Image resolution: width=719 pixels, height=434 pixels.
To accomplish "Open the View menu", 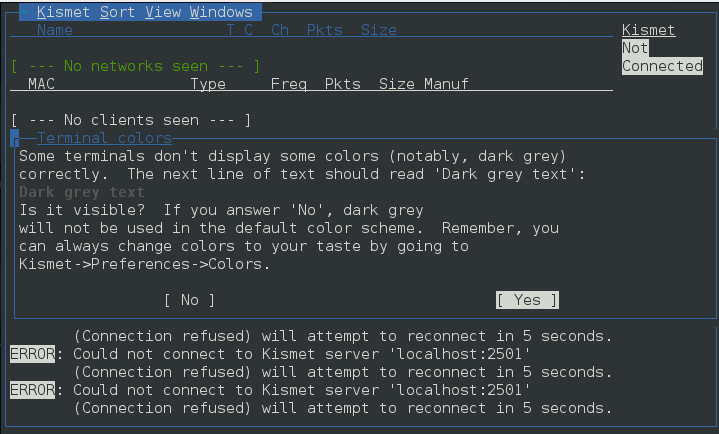I will [x=162, y=12].
